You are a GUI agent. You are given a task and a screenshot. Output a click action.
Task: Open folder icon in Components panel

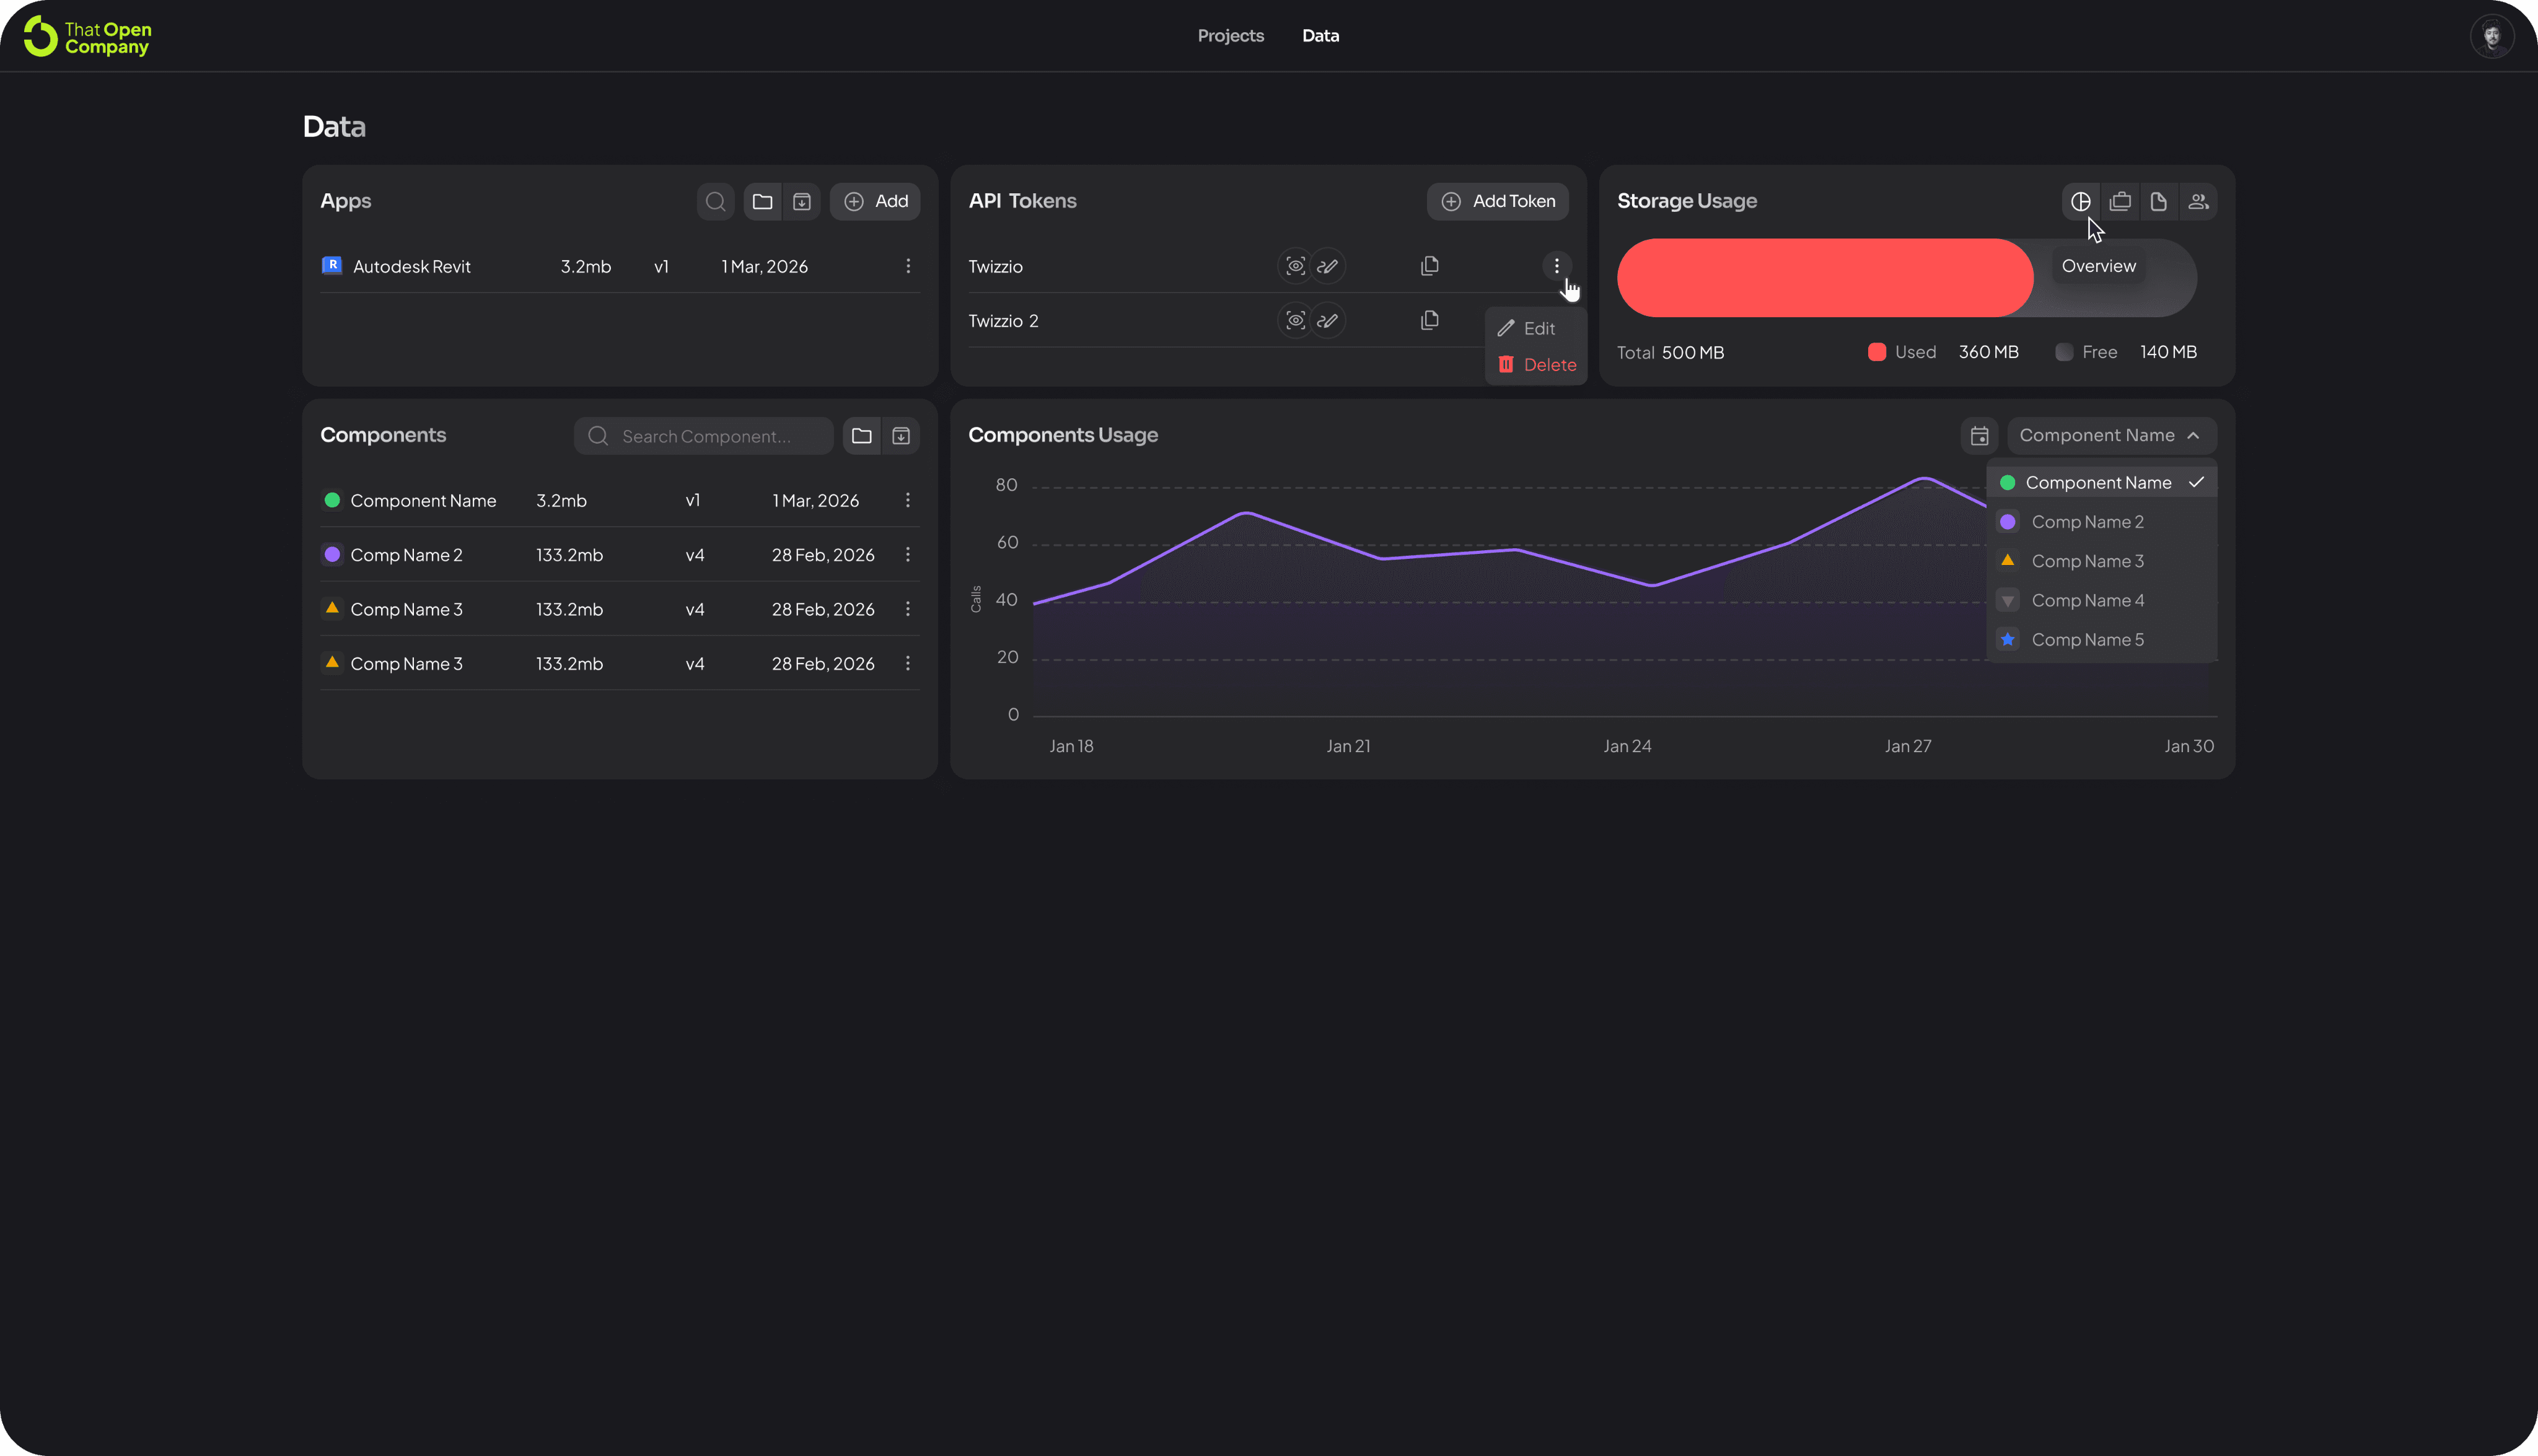[862, 436]
